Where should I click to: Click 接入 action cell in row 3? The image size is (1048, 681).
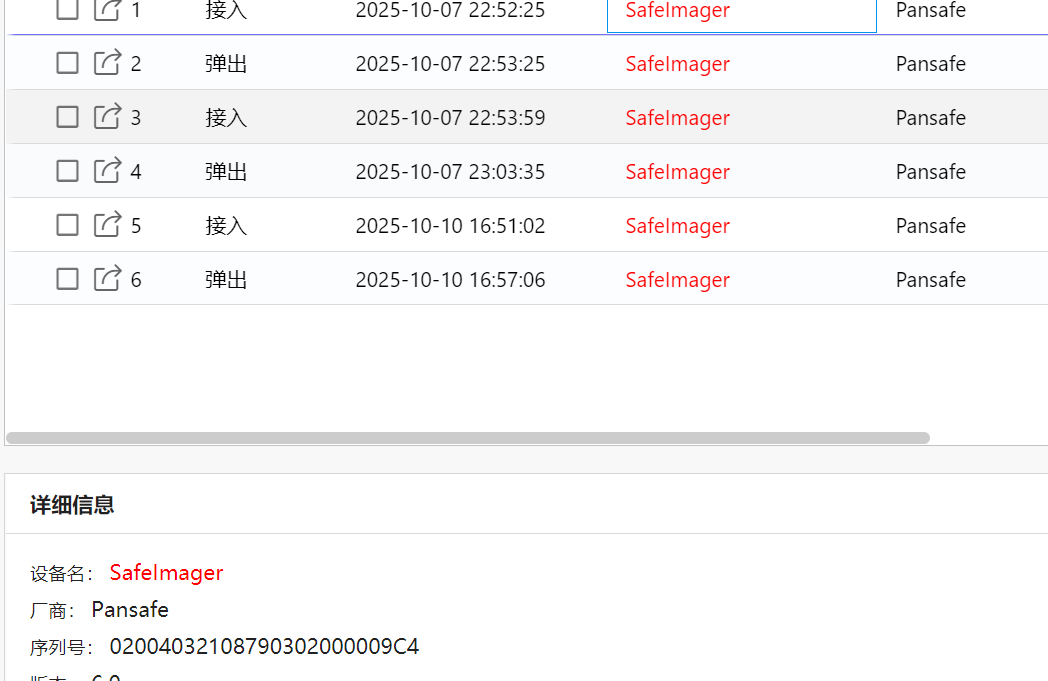[x=226, y=118]
